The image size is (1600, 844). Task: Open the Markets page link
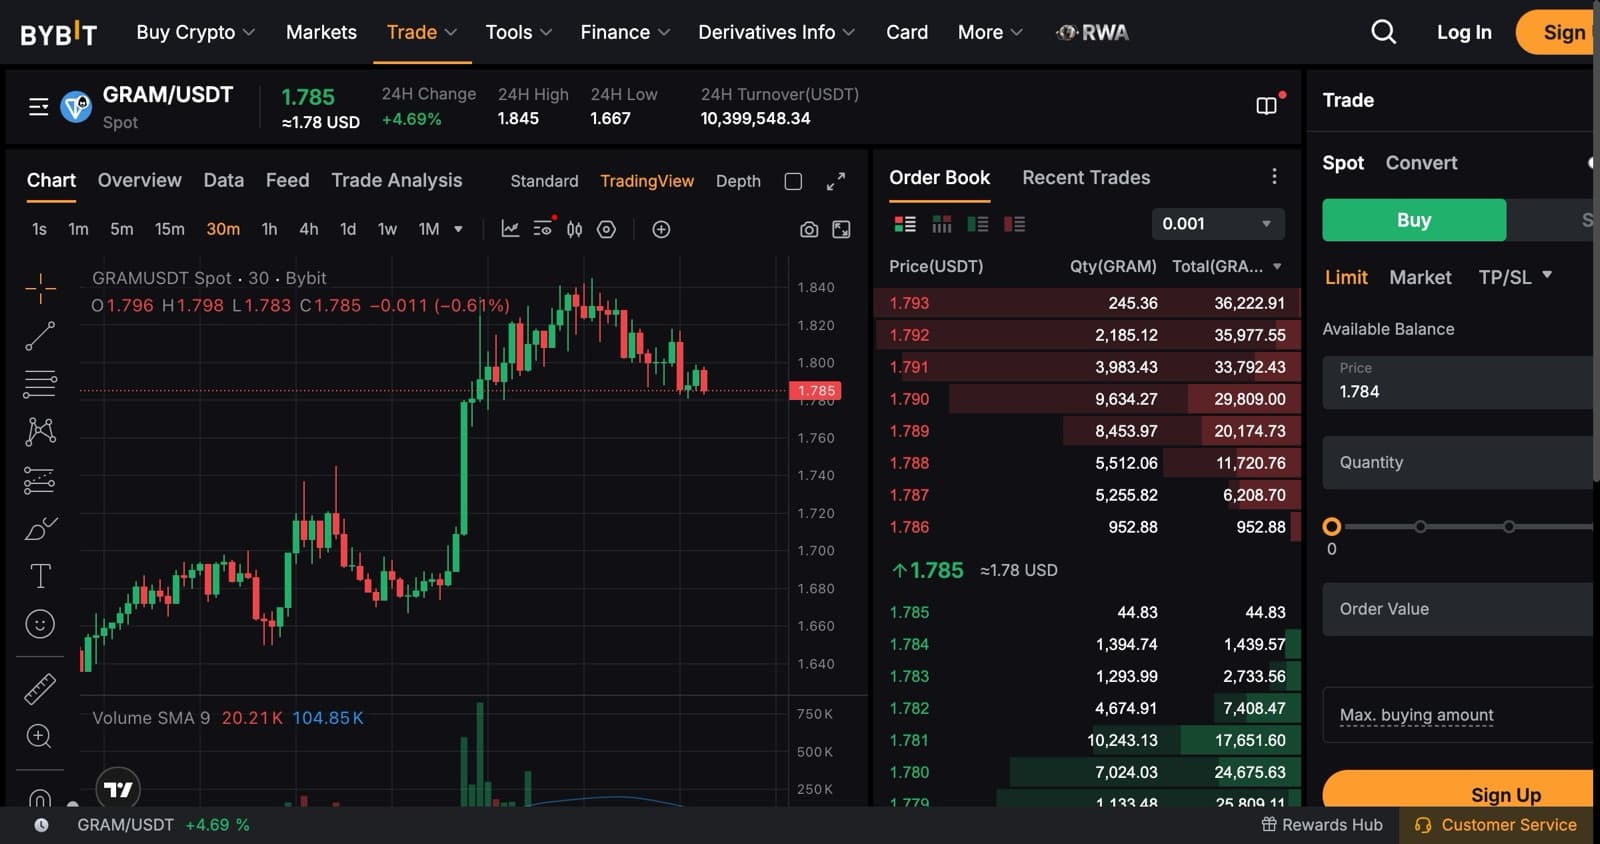tap(321, 32)
